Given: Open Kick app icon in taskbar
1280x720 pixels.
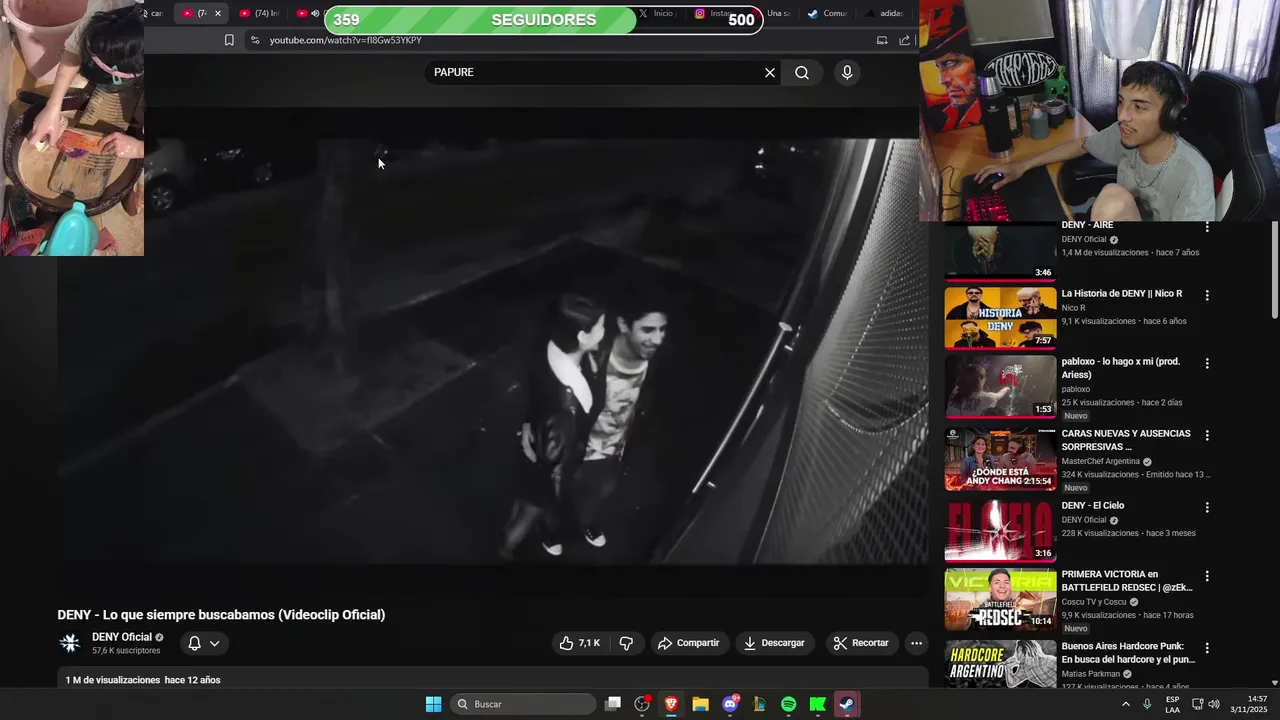Looking at the screenshot, I should 817,704.
